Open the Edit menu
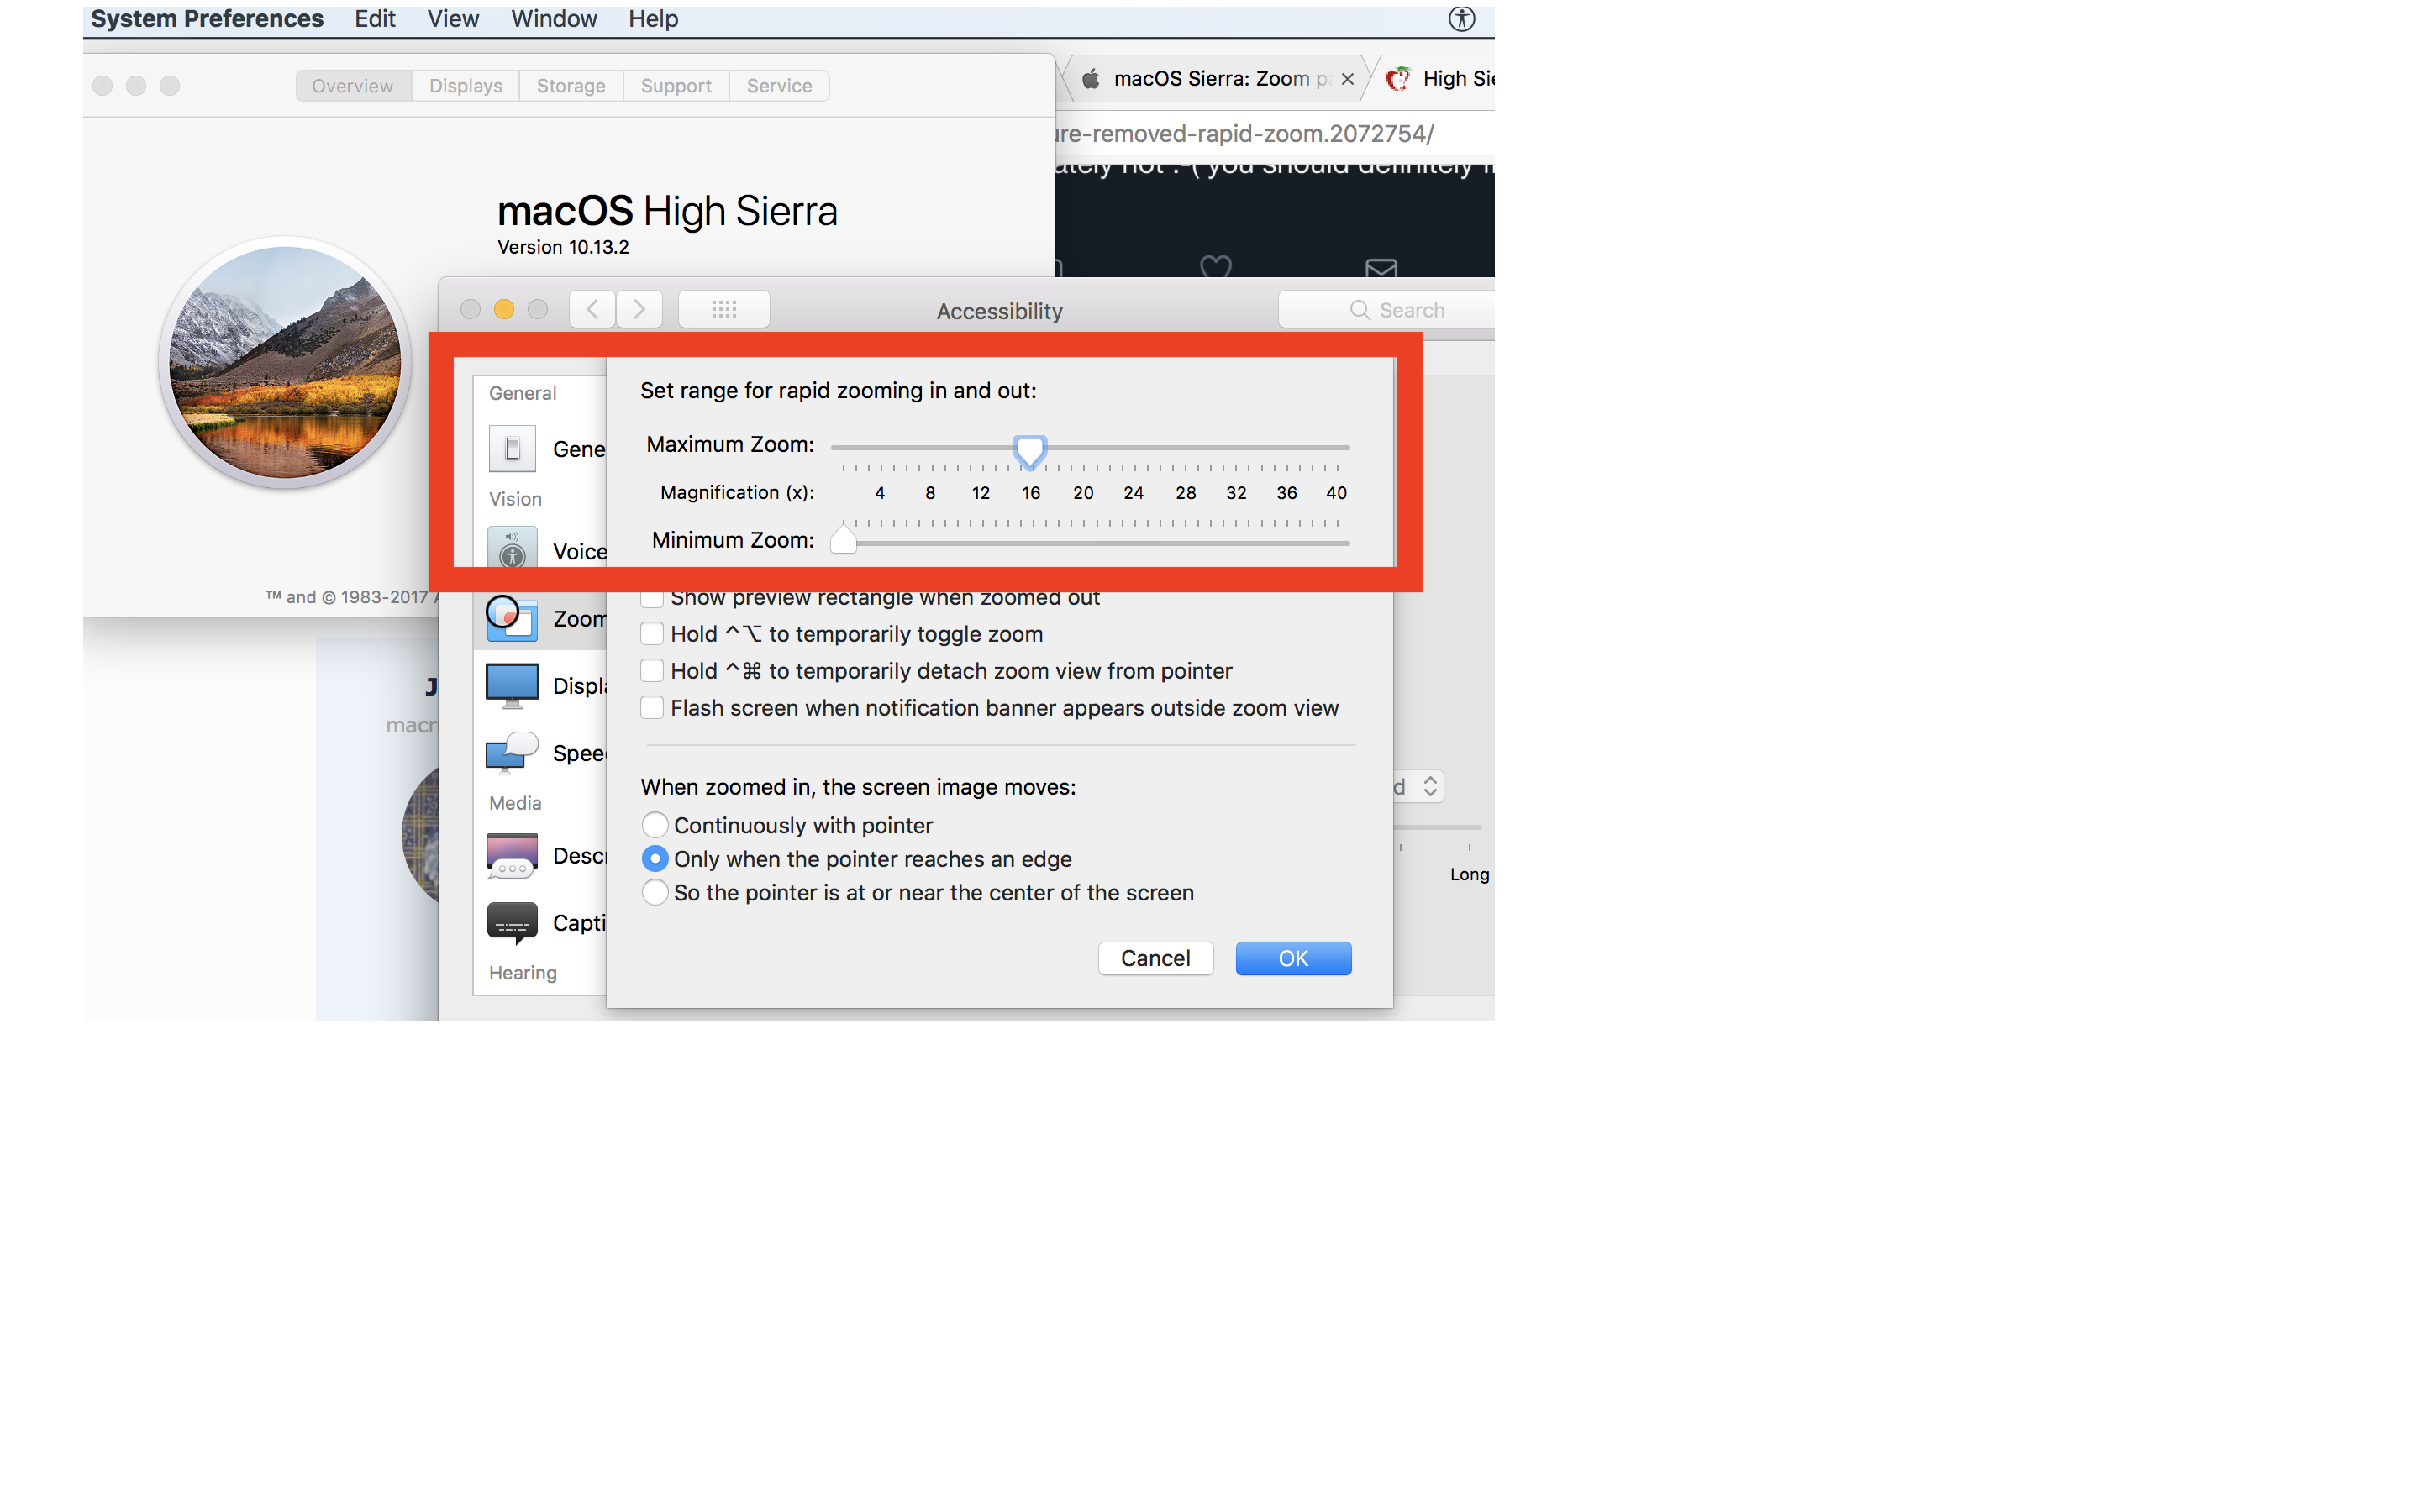Viewport: 2420px width, 1512px height. click(x=375, y=19)
